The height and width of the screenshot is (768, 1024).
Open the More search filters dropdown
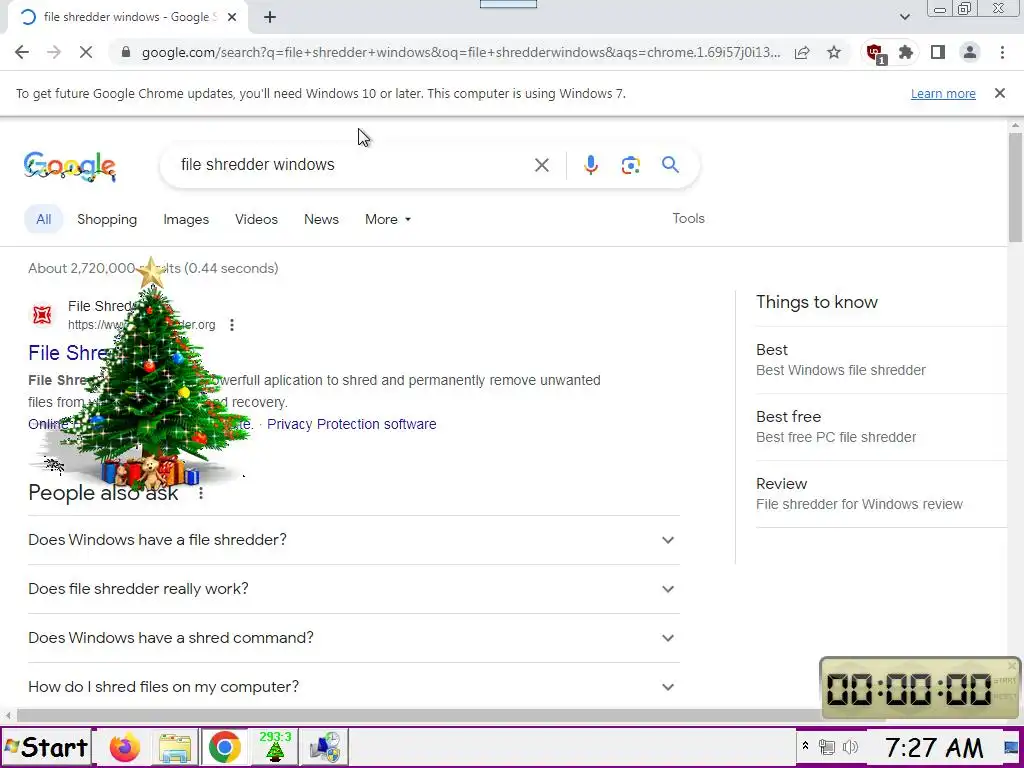388,219
